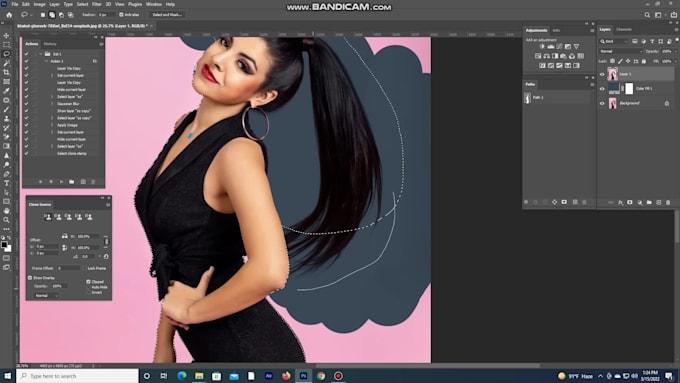Select the Lasso tool in toolbar
The image size is (680, 383).
click(x=6, y=54)
